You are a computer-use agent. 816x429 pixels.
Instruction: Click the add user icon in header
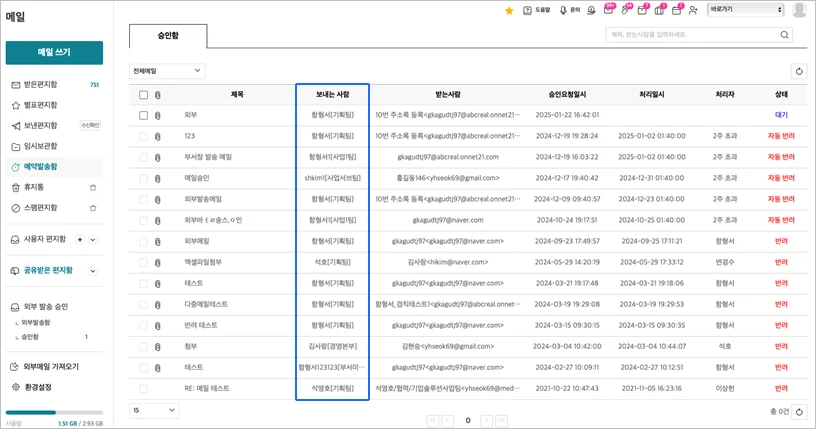click(693, 10)
